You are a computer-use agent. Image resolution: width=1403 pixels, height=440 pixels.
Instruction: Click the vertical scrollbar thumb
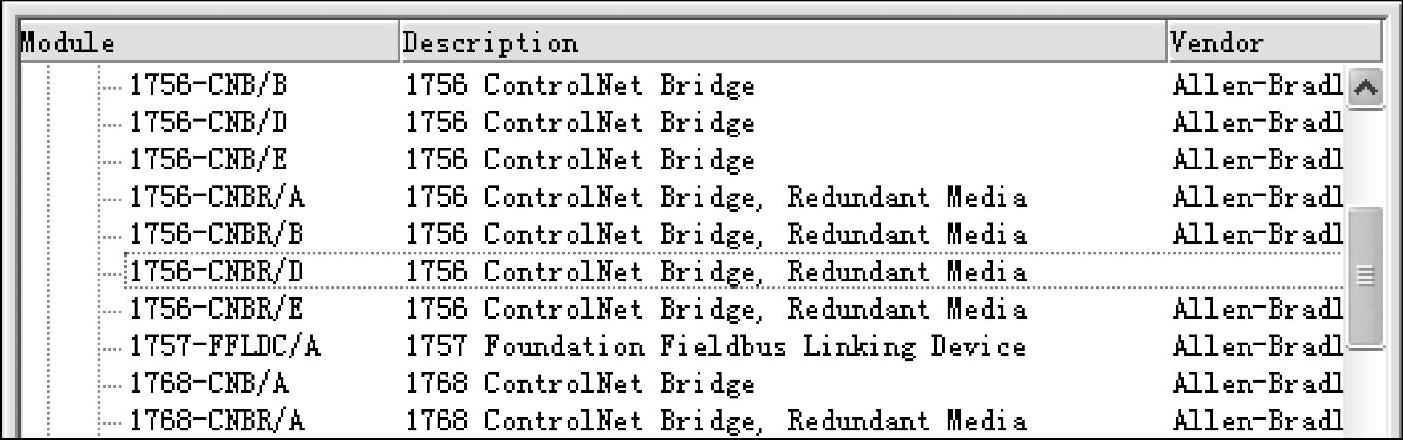(x=1365, y=278)
